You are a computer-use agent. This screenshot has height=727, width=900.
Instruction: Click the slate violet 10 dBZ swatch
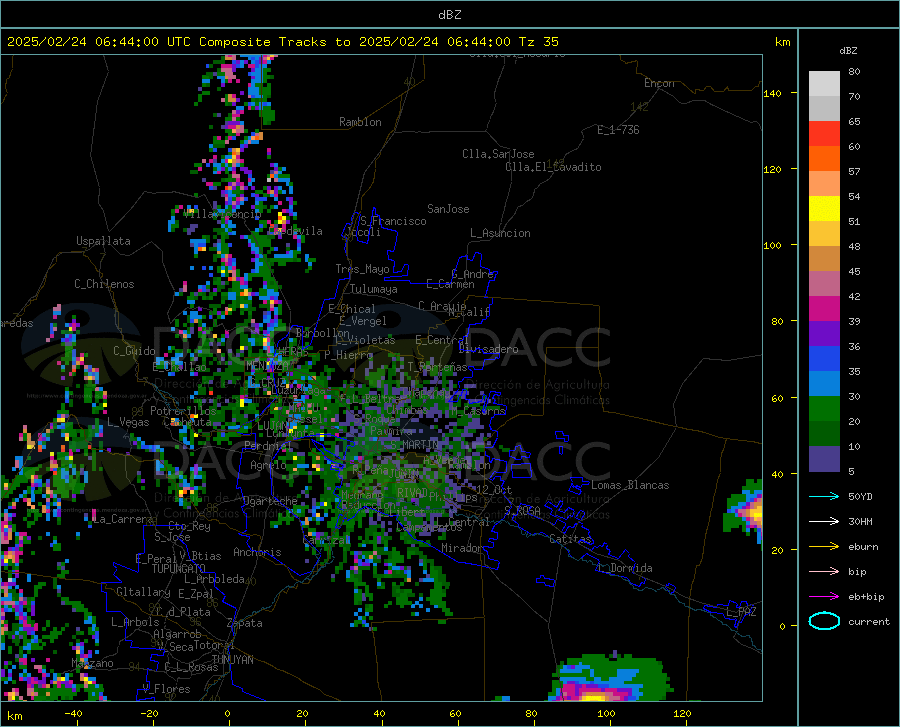coord(824,459)
